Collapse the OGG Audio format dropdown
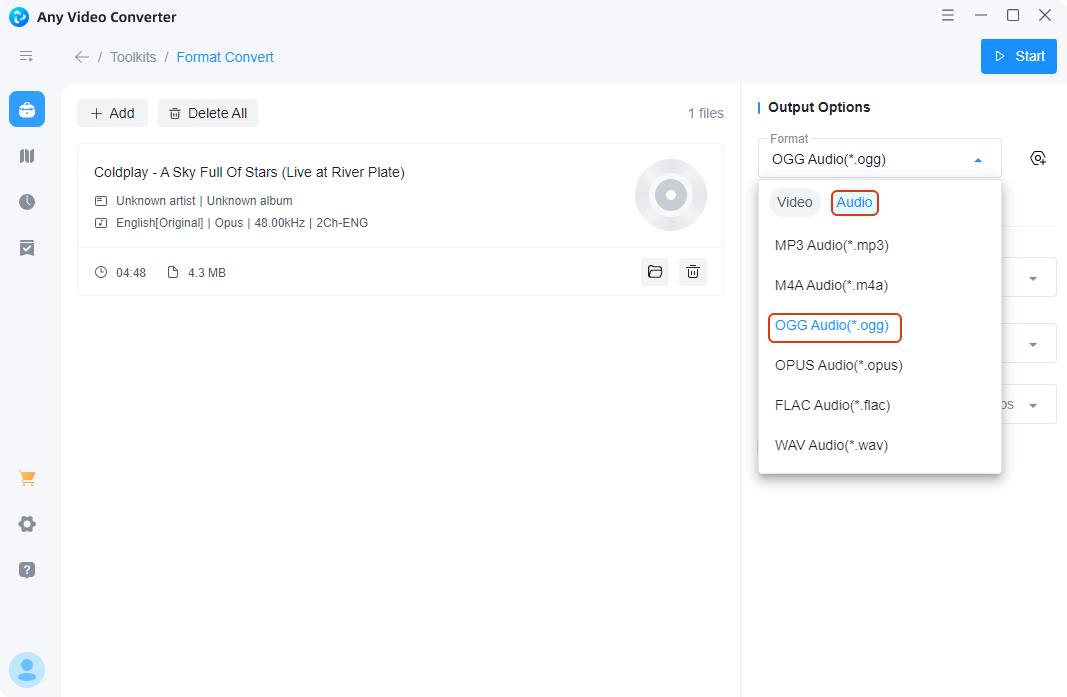This screenshot has height=697, width=1067. 978,159
